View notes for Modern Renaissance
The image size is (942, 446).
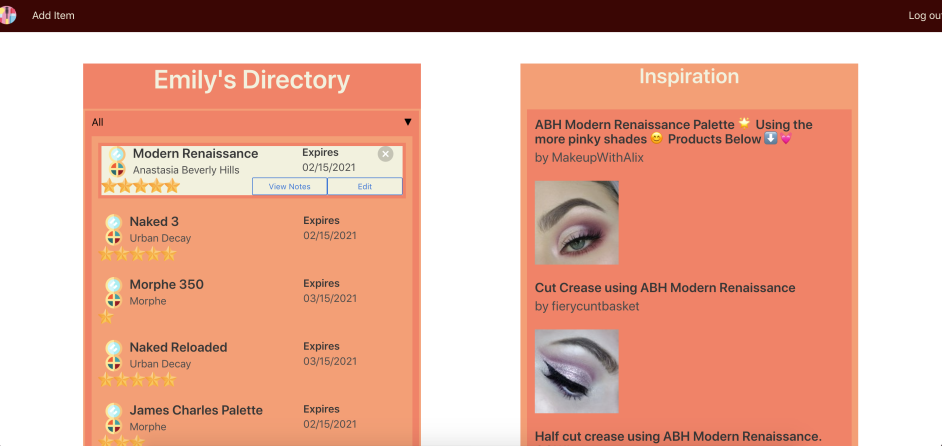[290, 186]
